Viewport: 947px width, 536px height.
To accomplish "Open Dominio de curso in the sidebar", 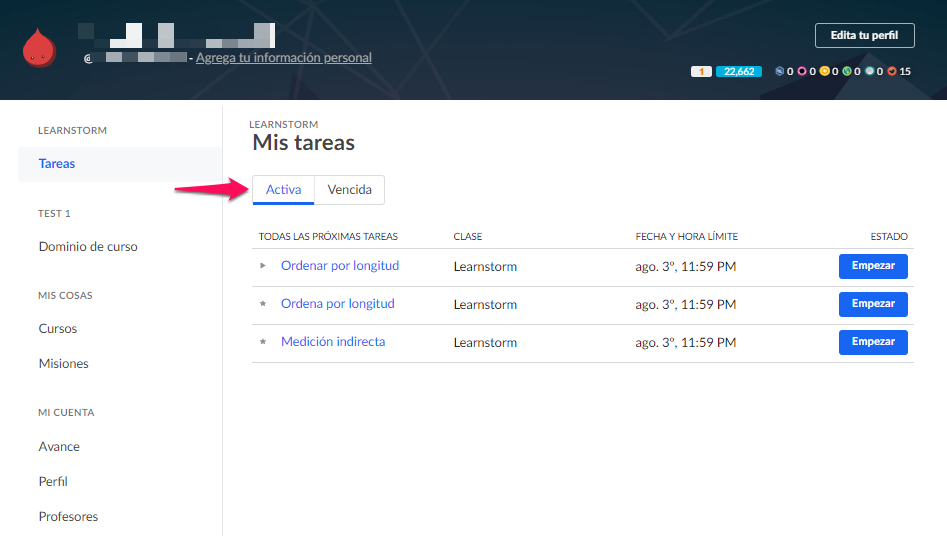I will point(88,247).
